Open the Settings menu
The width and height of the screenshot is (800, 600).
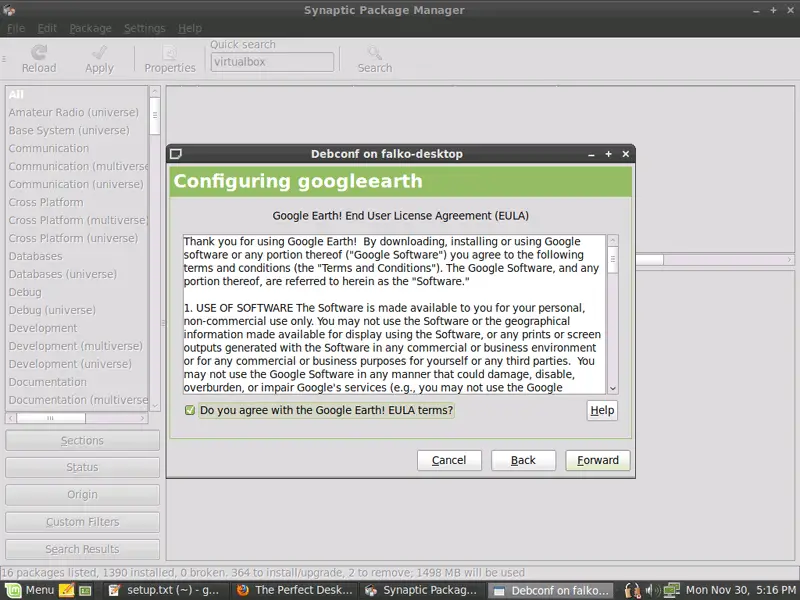coord(144,29)
